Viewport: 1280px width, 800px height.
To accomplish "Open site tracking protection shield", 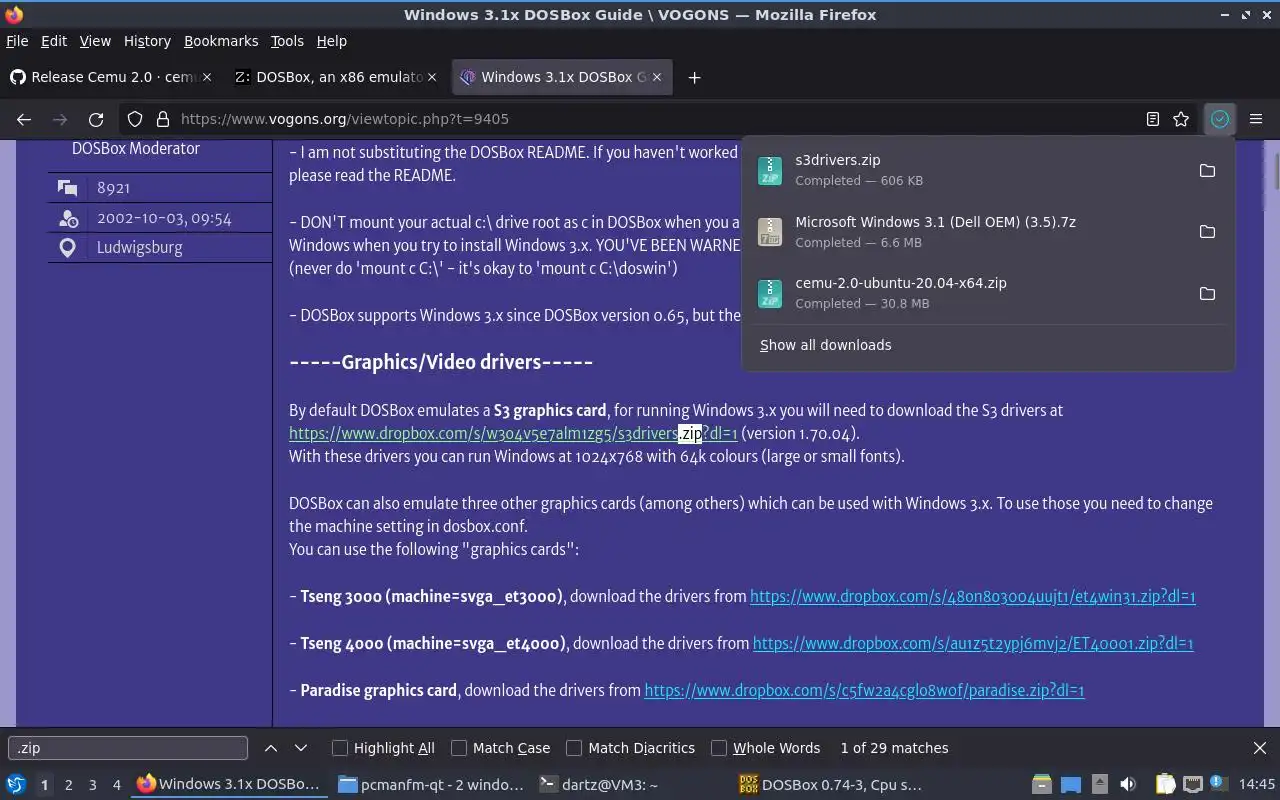I will point(135,119).
